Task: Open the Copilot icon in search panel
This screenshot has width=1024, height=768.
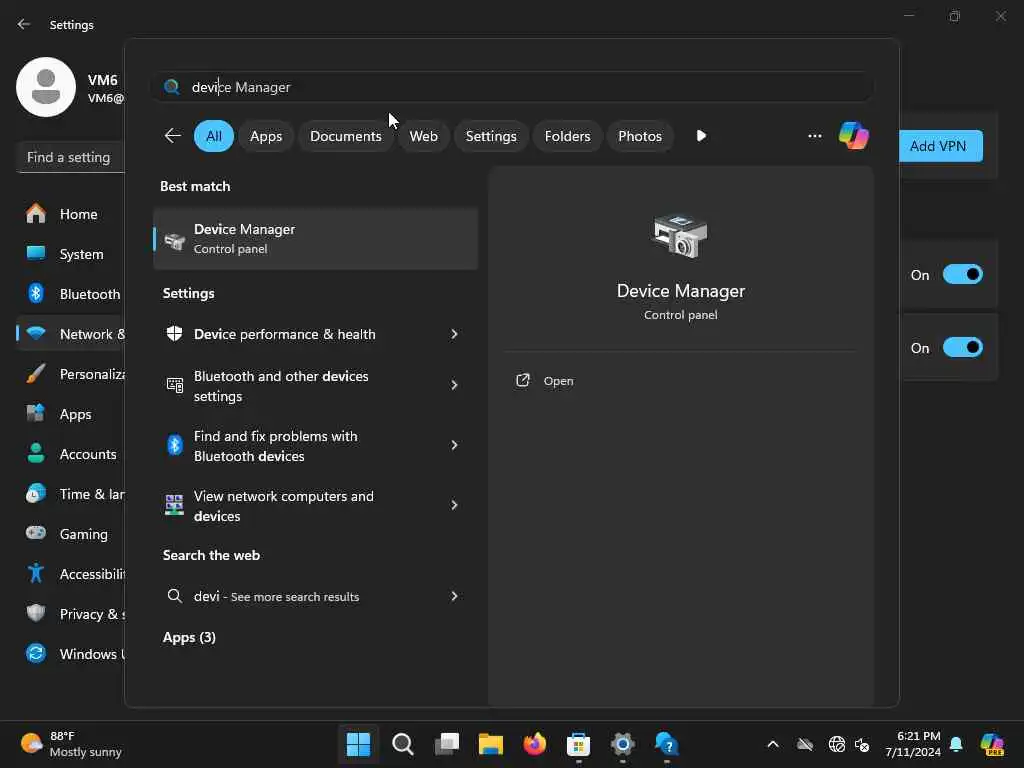Action: (x=854, y=136)
